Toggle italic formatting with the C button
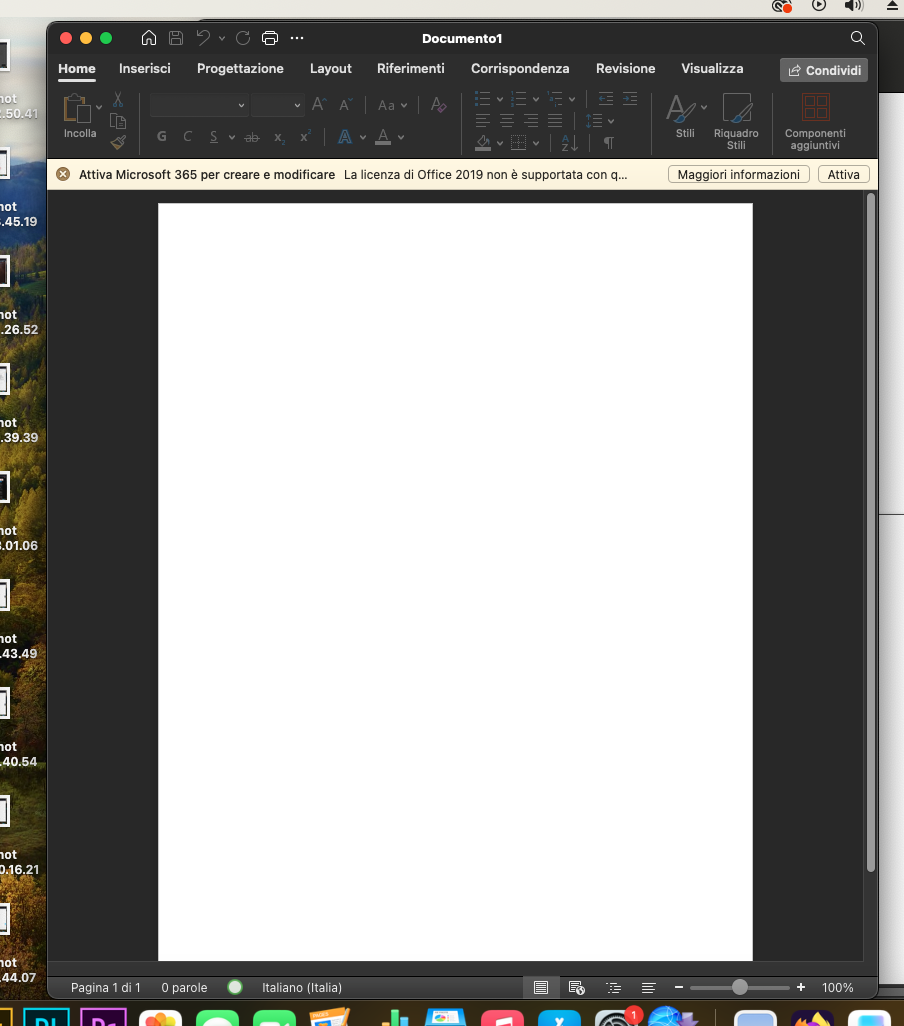 [x=188, y=137]
